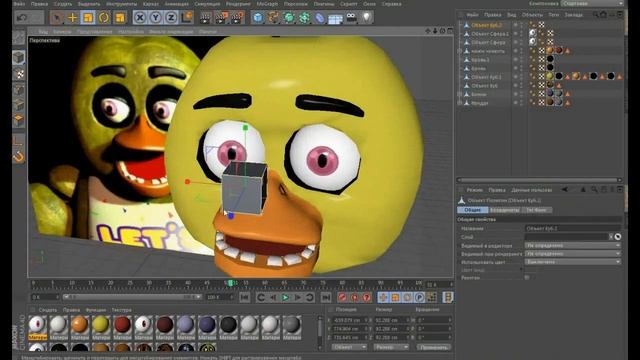The width and height of the screenshot is (640, 360).
Task: Switch to the Общие attribute tab
Action: [473, 210]
